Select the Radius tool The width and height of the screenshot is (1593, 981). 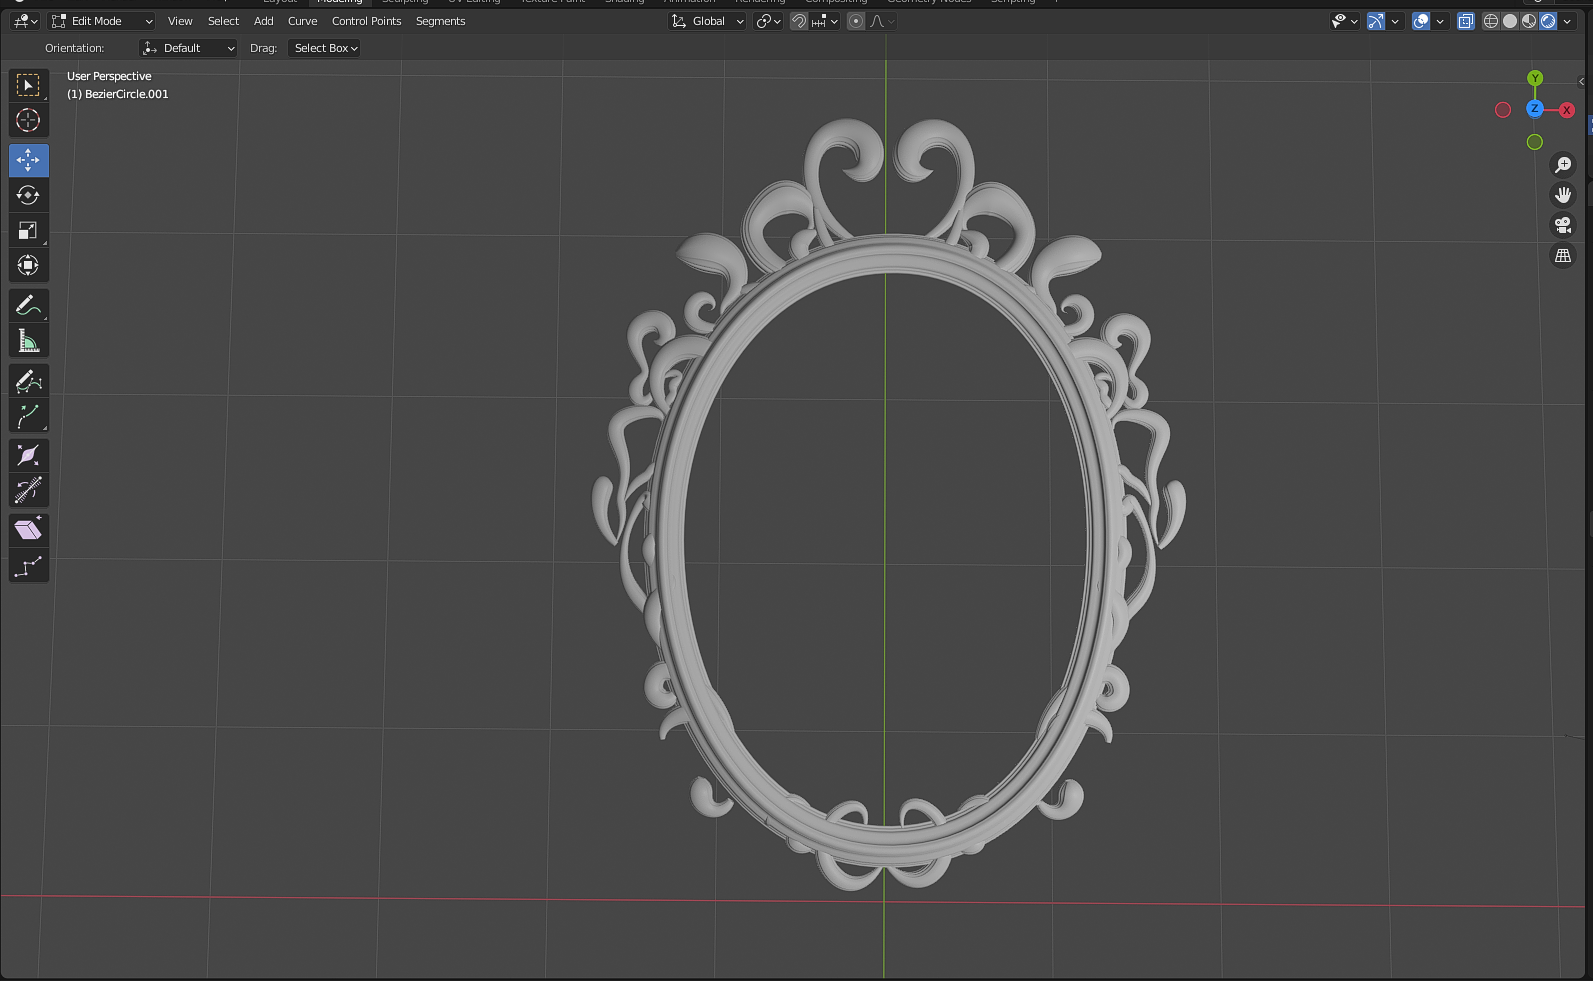[28, 456]
